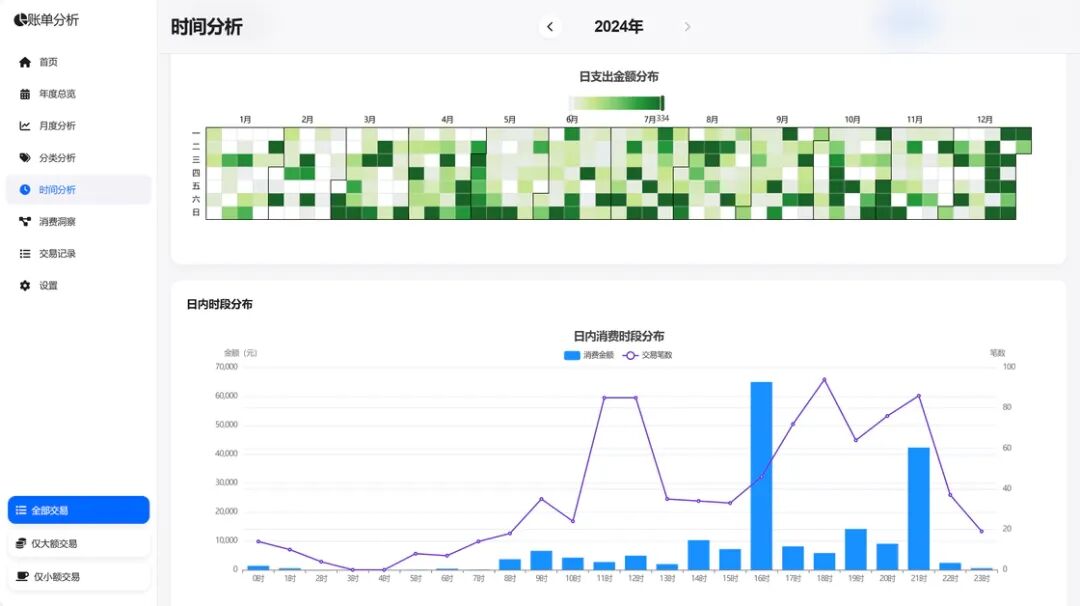1080x606 pixels.
Task: Select the clock icon for 时间分析
Action: 25,189
